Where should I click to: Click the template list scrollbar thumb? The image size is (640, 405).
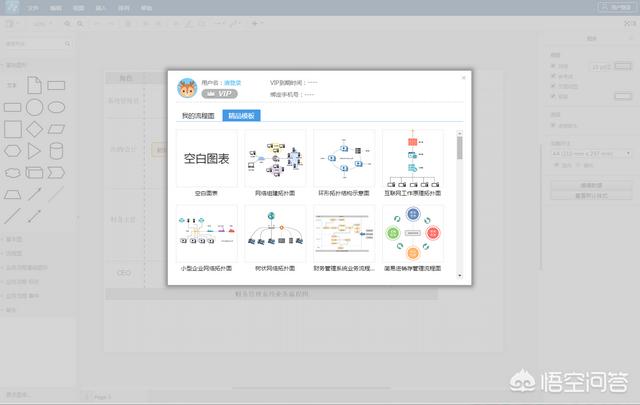coord(460,148)
